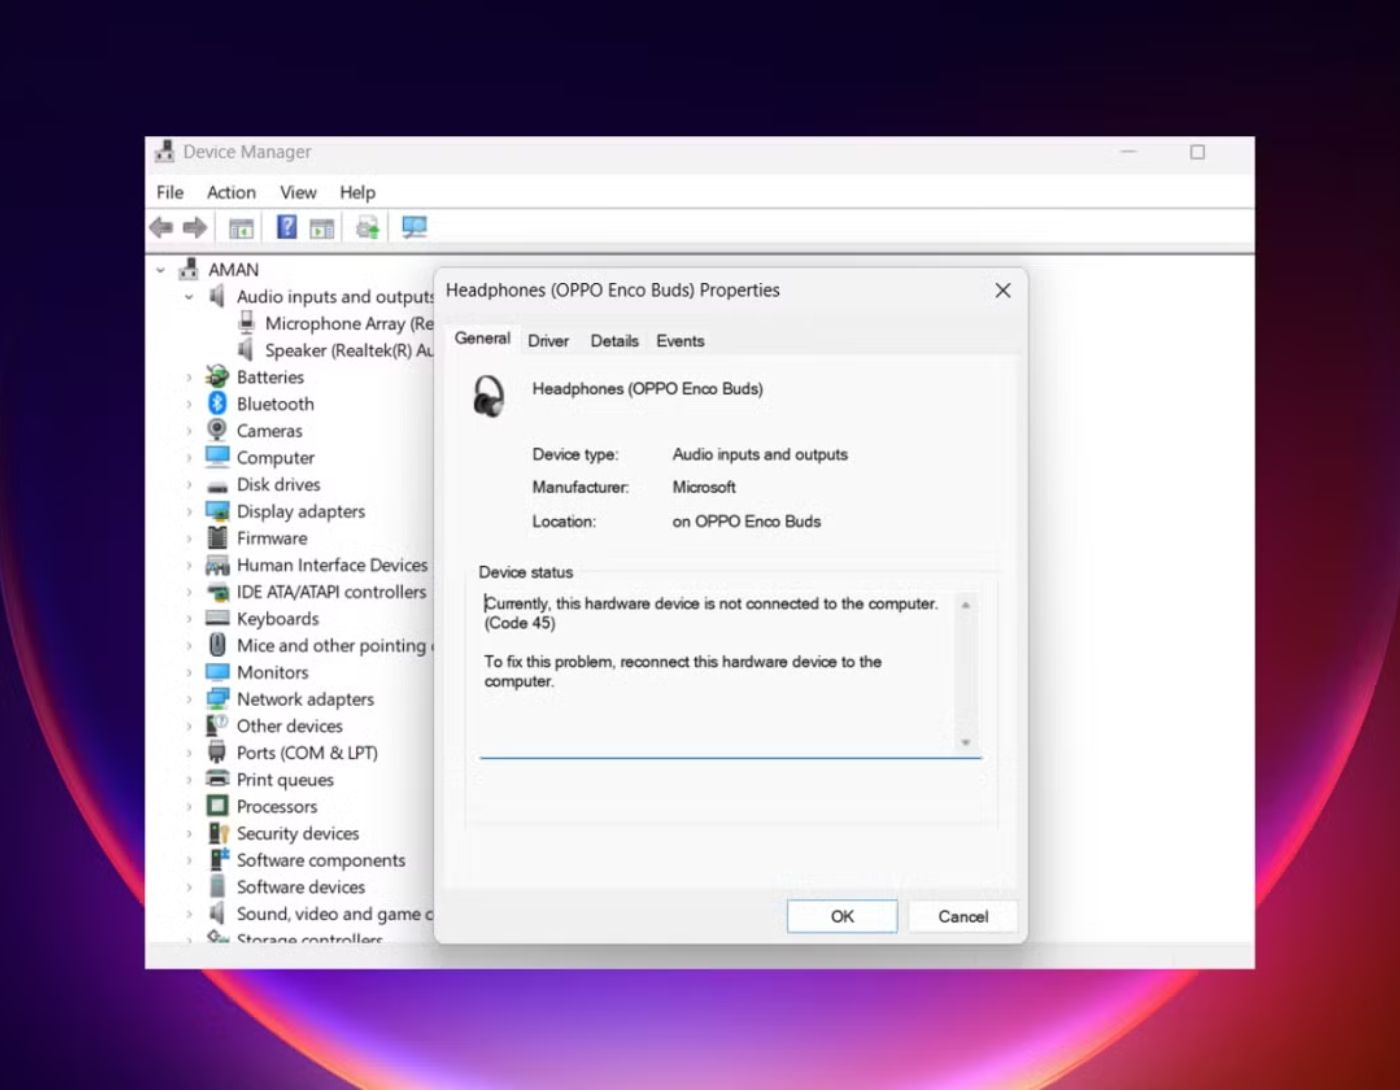Screen dimensions: 1400x1090
Task: Click the Software components icon
Action: (x=217, y=860)
